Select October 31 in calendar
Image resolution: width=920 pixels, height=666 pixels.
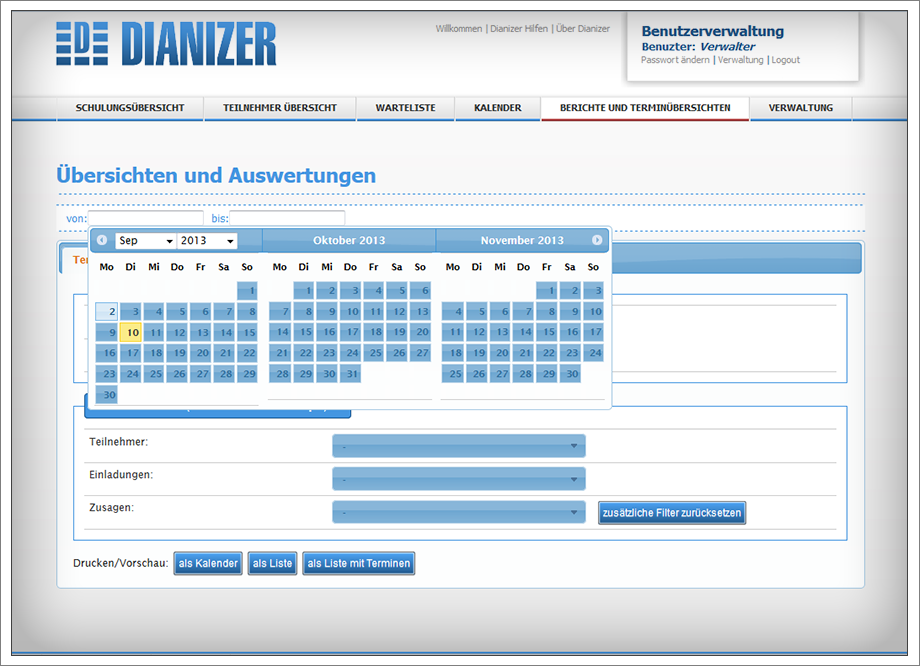pos(350,374)
